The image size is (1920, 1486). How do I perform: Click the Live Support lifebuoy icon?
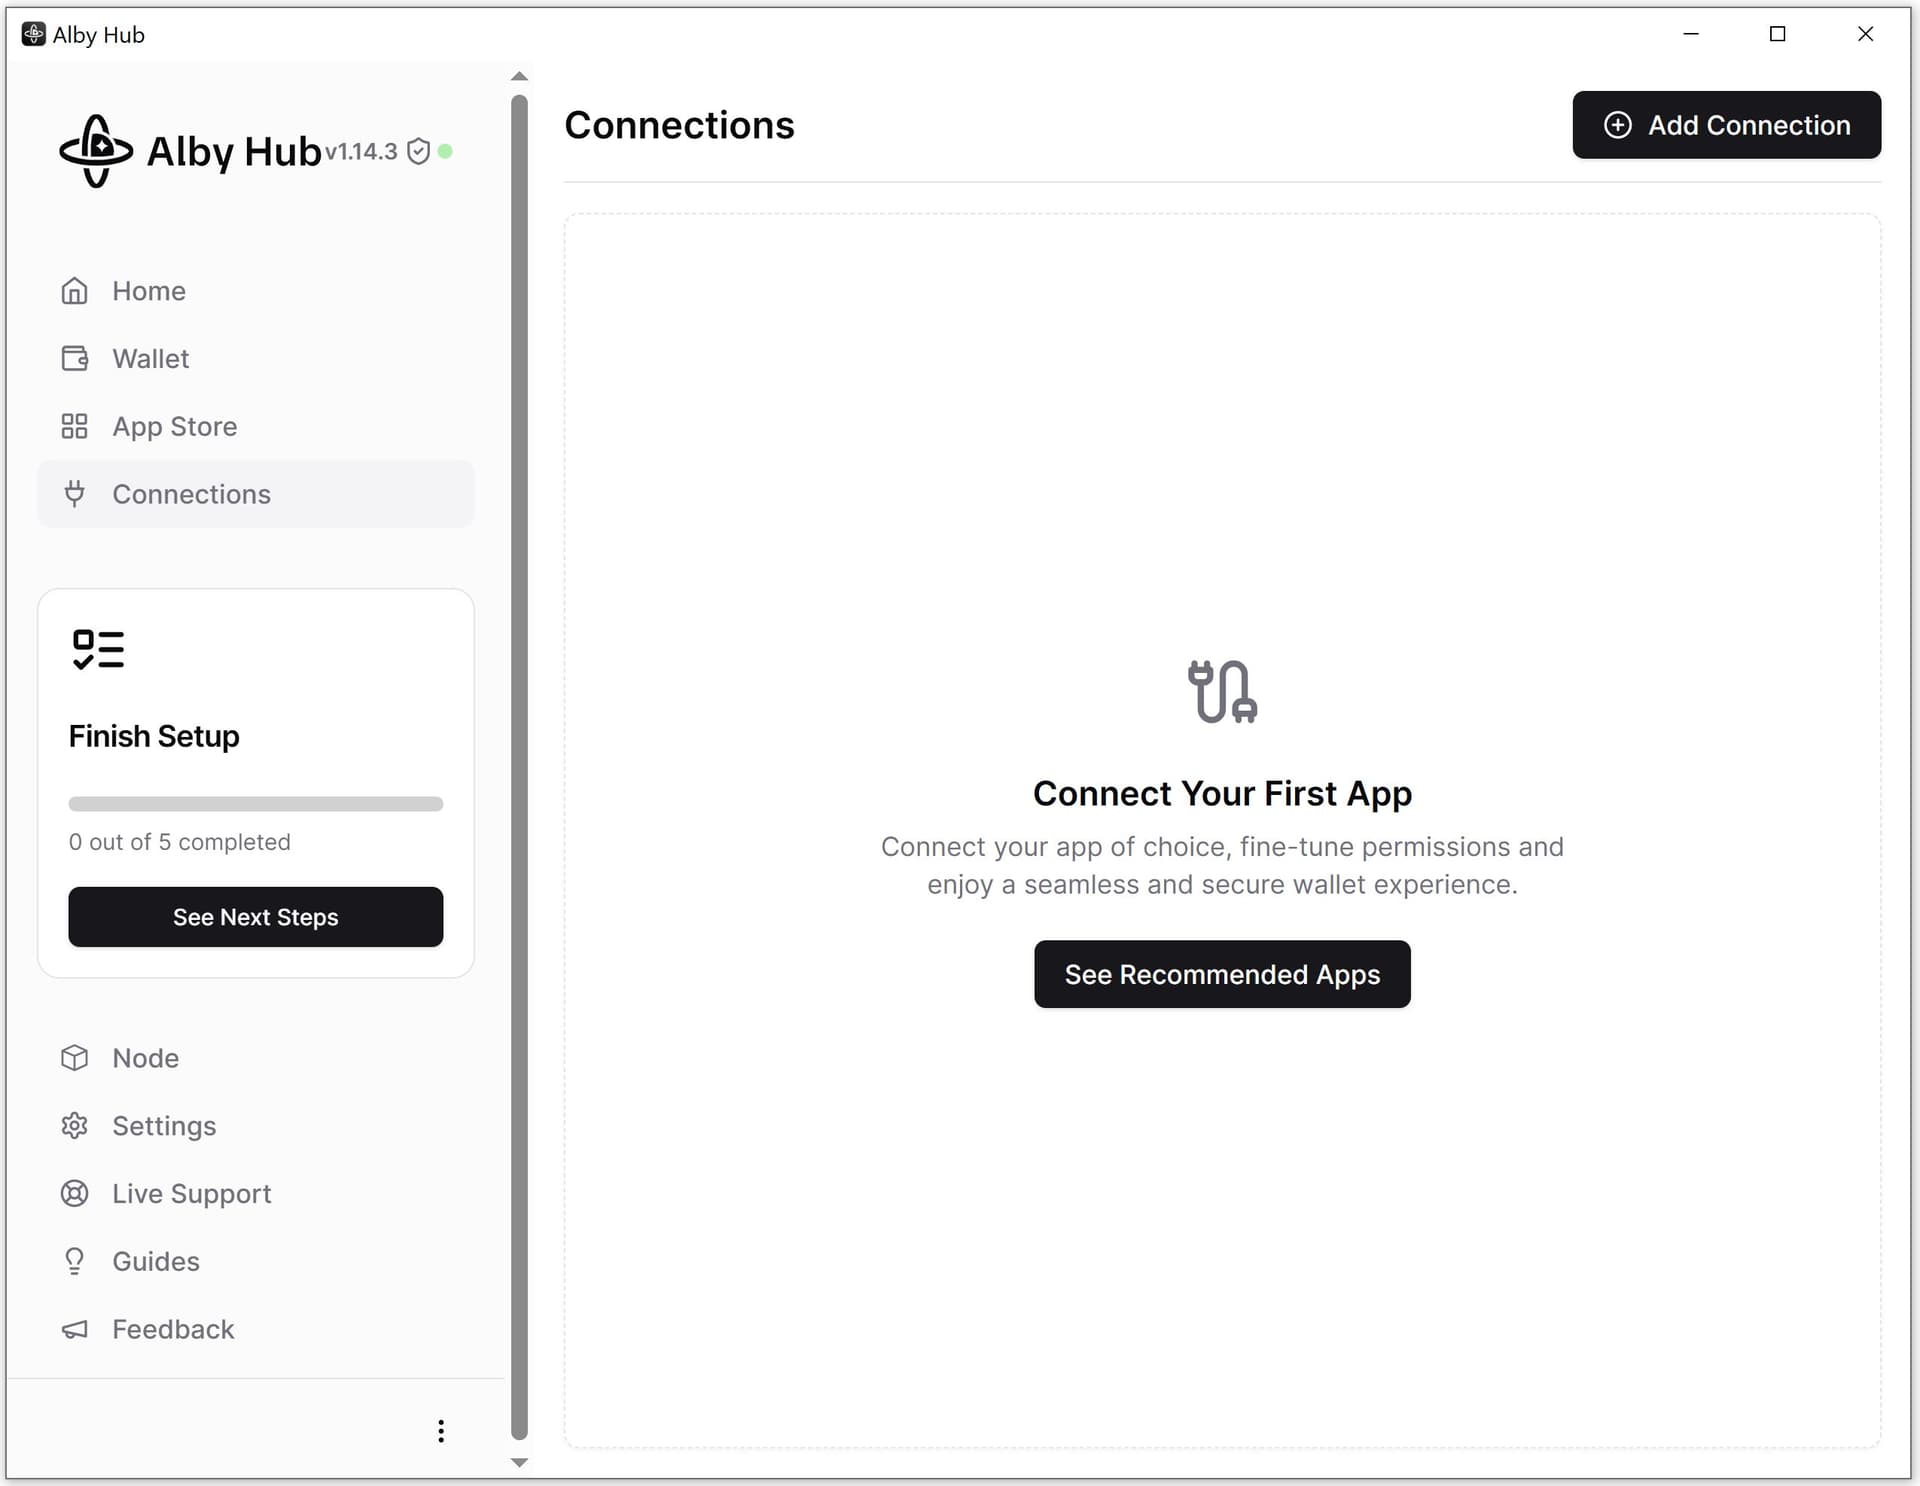(75, 1194)
